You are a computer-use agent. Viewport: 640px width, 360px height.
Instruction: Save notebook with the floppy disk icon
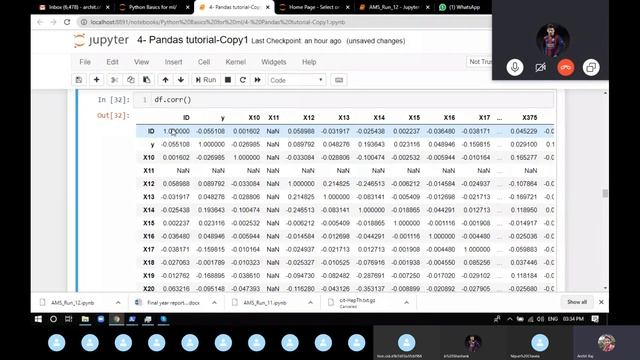point(79,80)
